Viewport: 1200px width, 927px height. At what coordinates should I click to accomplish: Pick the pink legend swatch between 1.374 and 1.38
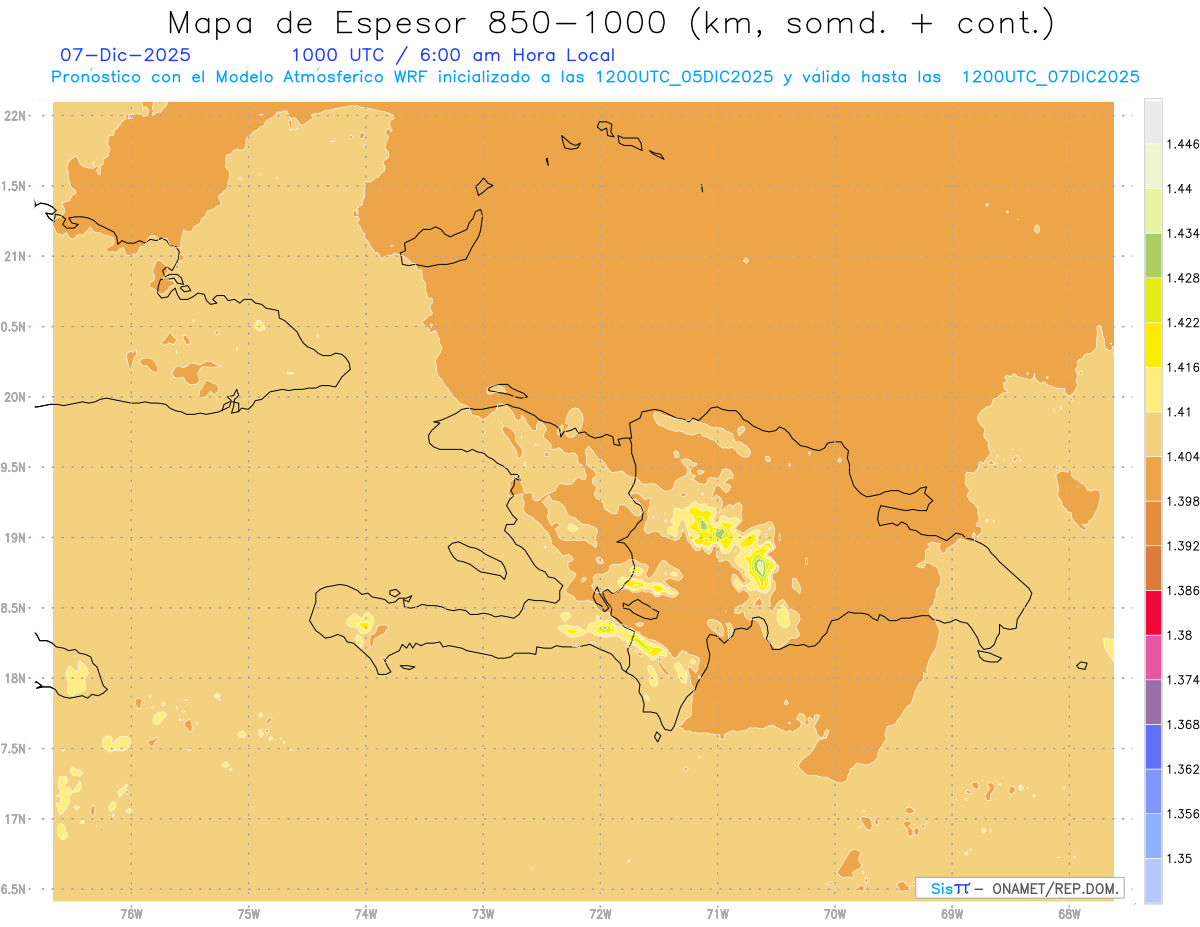click(1153, 657)
